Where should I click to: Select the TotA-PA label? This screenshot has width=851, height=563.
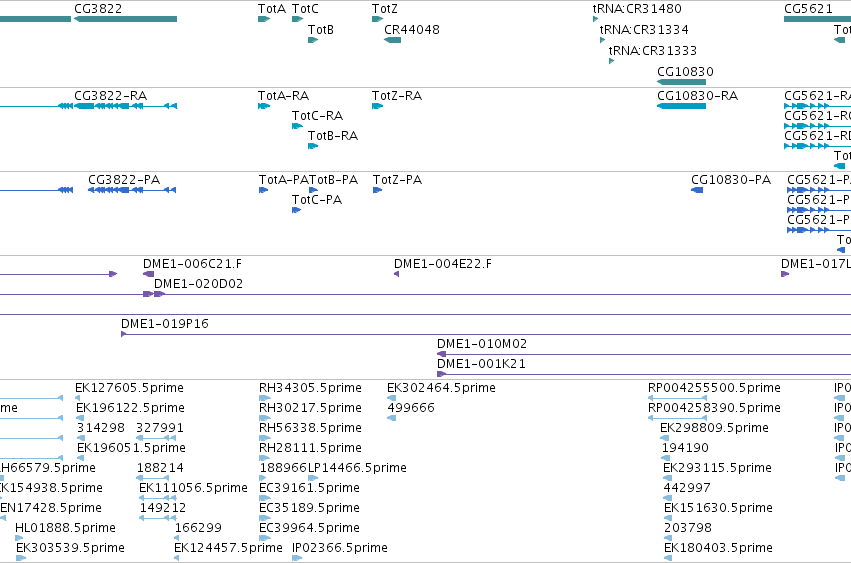click(x=284, y=180)
